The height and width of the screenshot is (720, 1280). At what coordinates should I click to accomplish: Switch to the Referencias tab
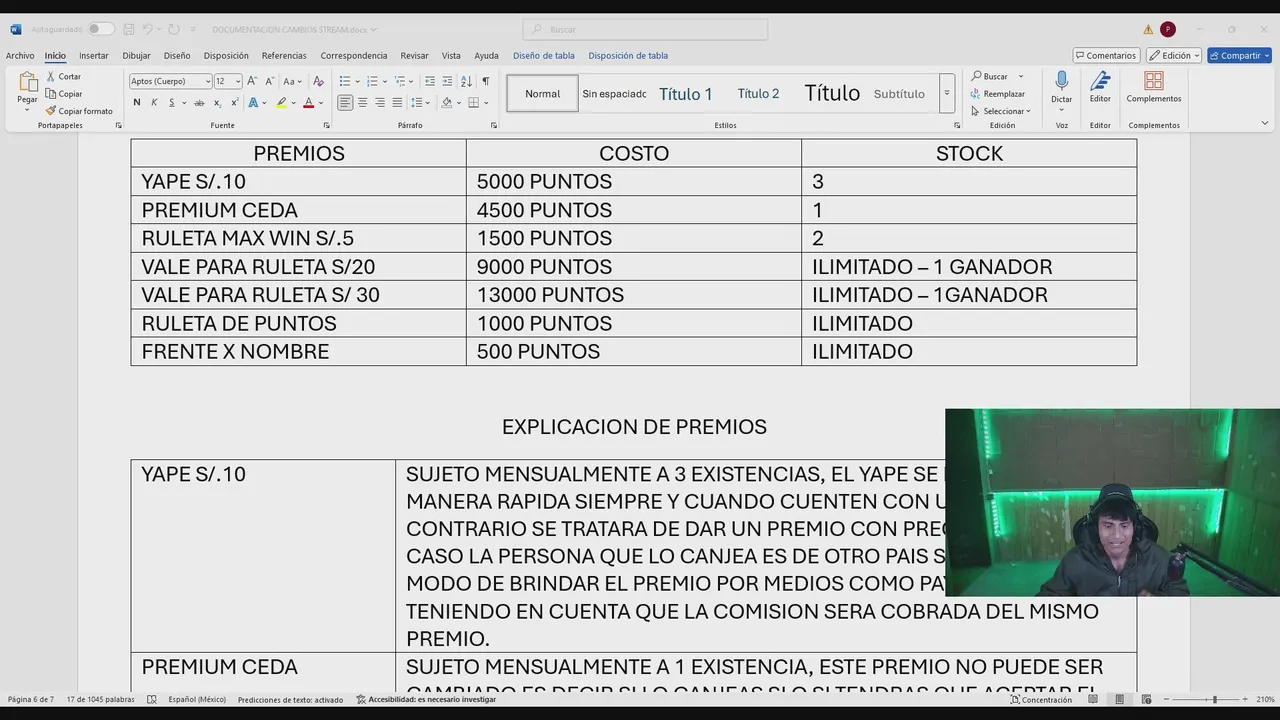[x=284, y=56]
